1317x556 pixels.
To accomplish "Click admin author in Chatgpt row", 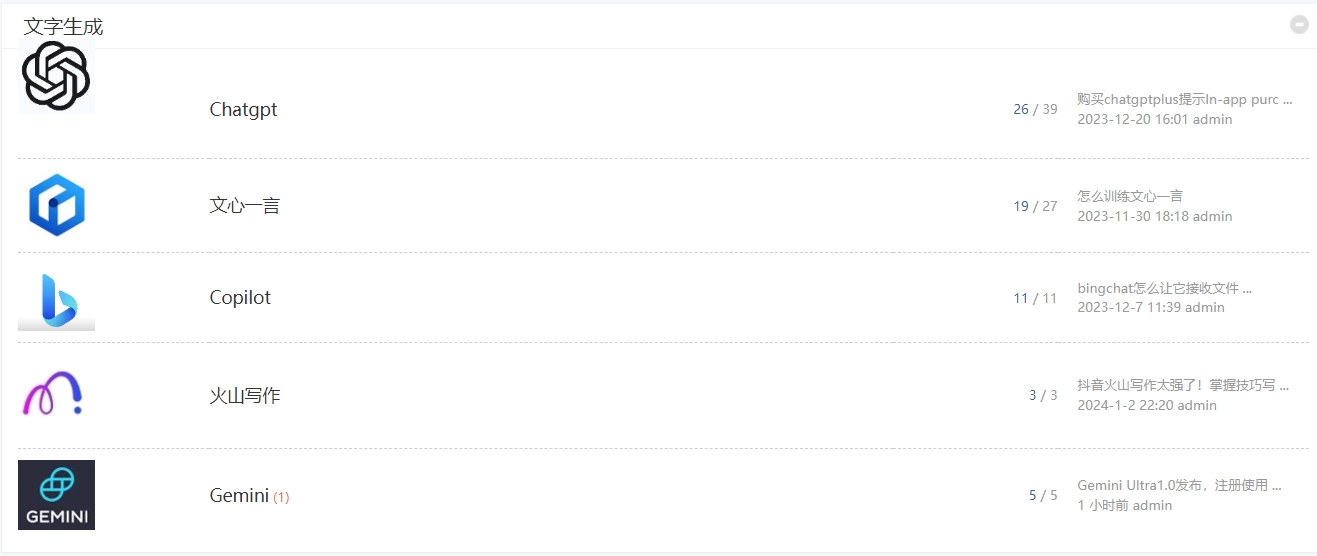I will tap(1213, 120).
